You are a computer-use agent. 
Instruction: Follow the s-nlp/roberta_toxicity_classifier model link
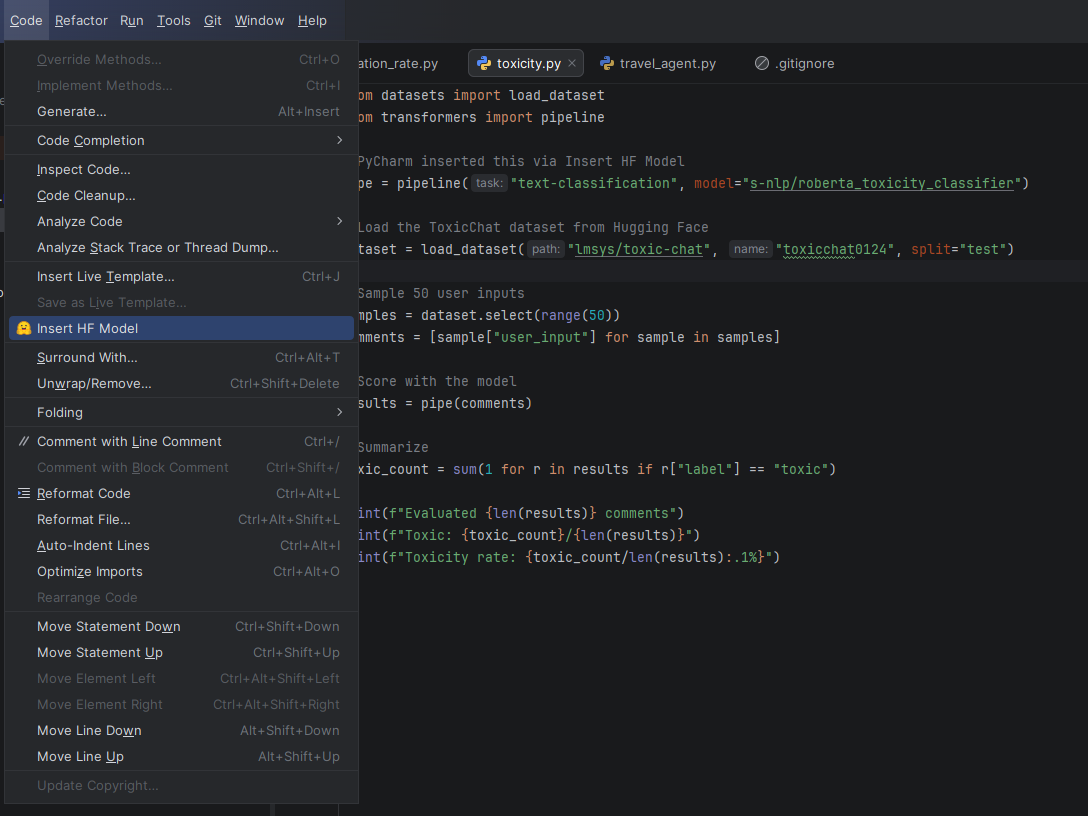882,183
